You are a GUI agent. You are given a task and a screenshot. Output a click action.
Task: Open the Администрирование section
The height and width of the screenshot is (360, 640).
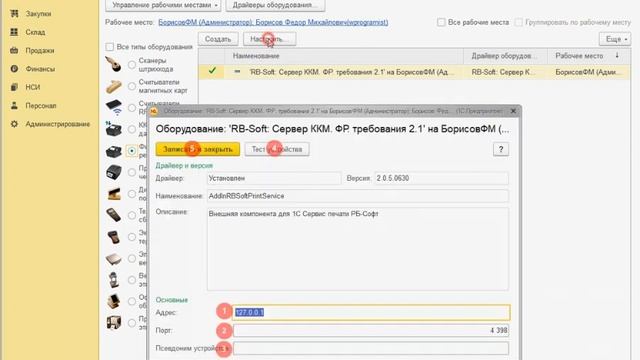58,124
